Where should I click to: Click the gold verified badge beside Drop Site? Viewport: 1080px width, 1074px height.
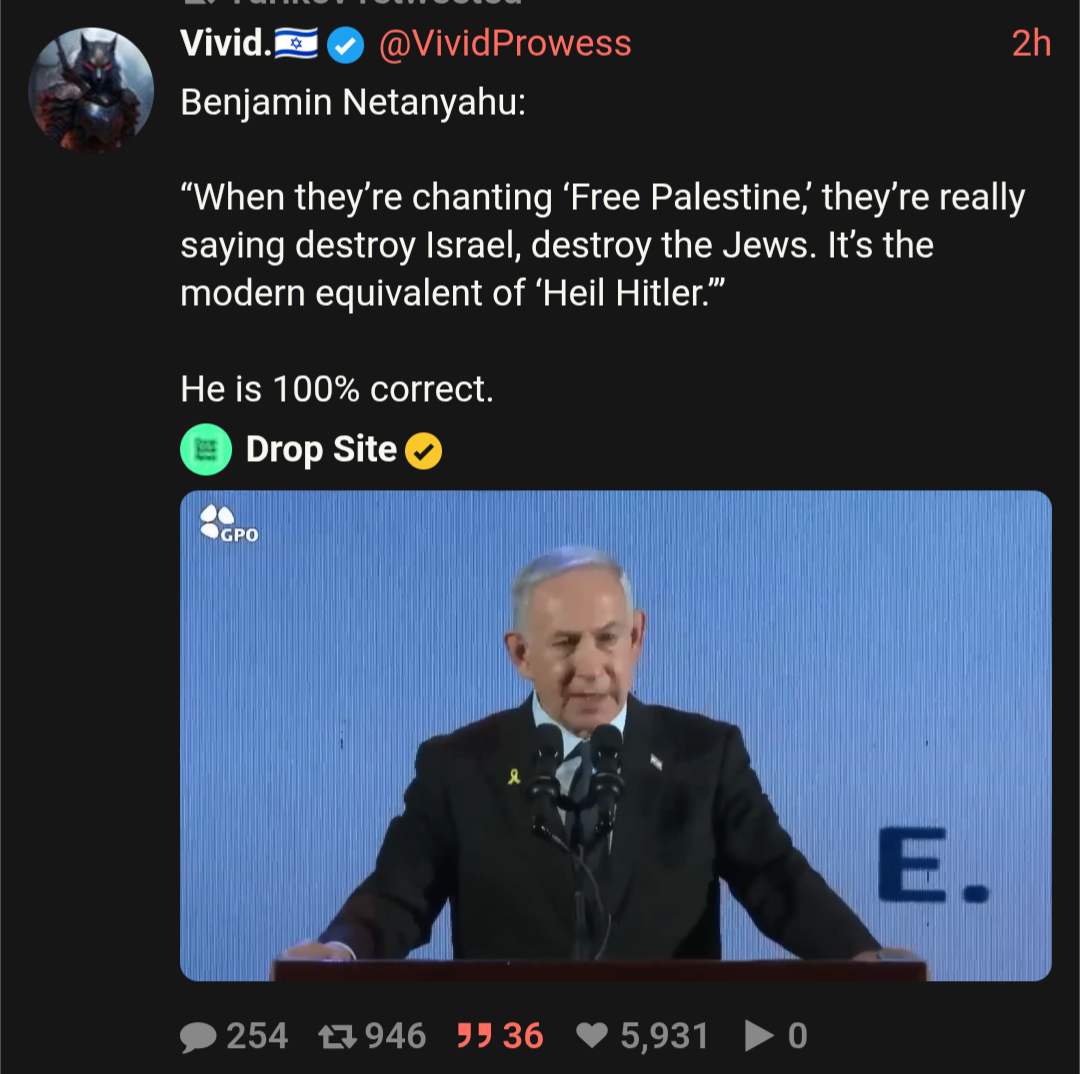click(424, 452)
